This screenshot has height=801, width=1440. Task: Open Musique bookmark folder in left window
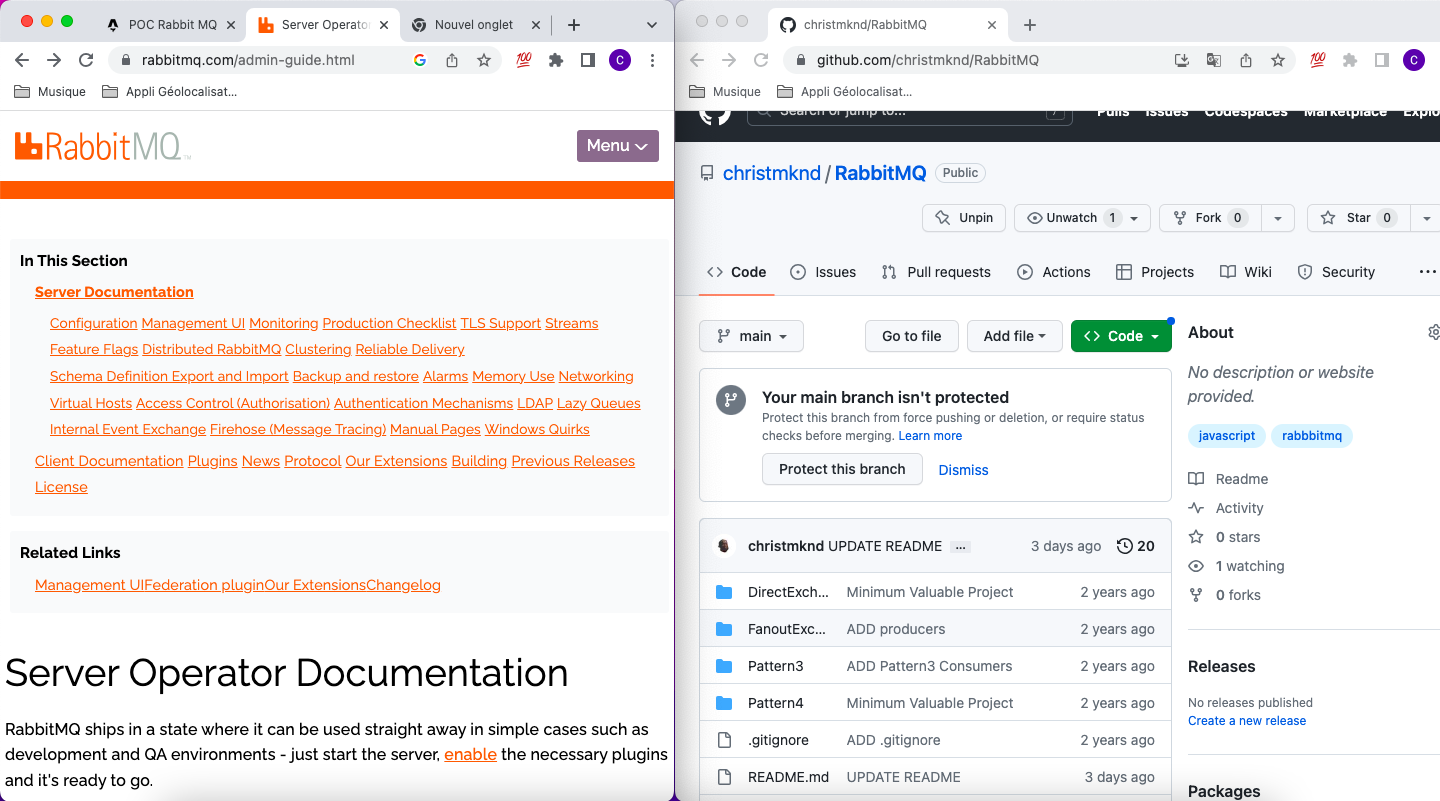[50, 92]
